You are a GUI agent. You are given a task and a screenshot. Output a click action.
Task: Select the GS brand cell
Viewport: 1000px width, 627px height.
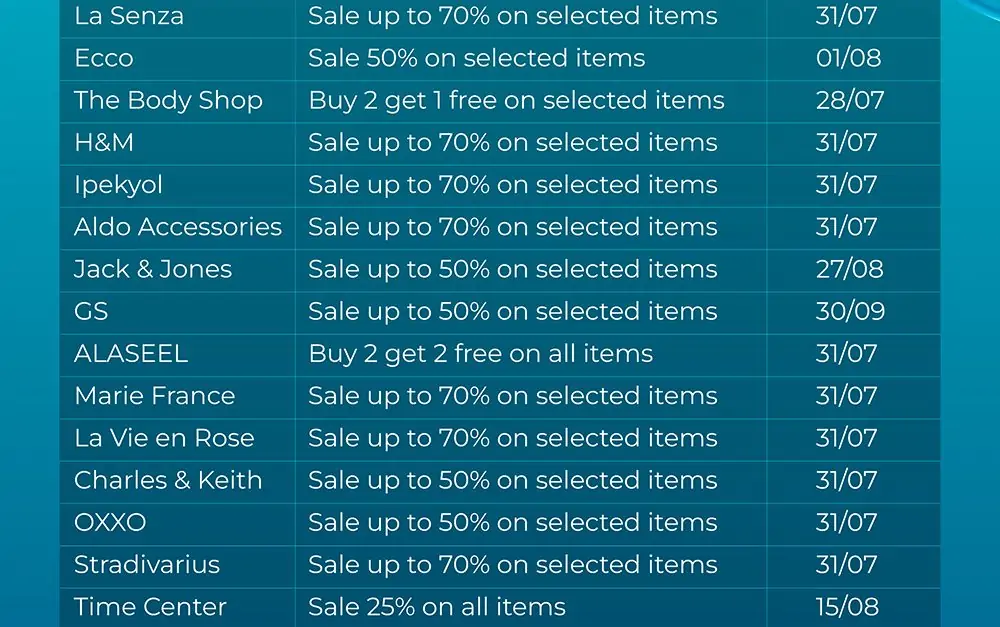tap(91, 311)
